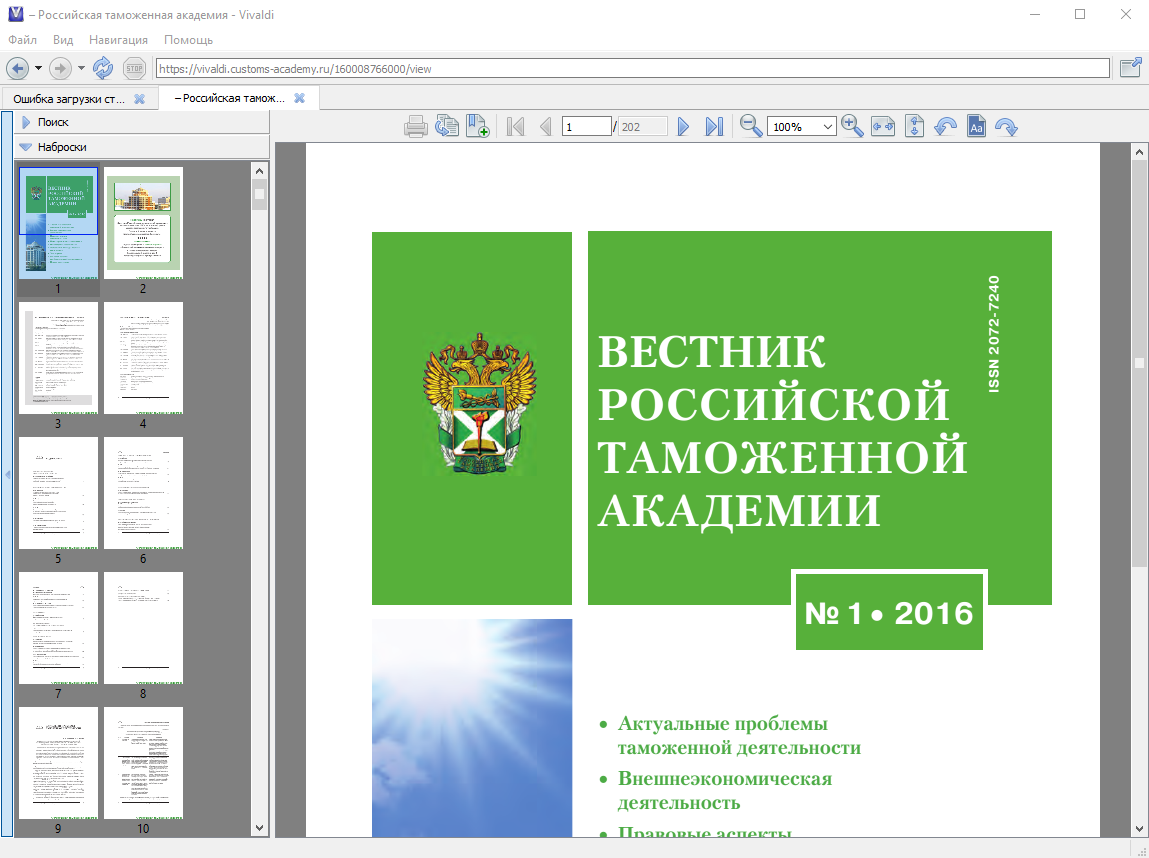The width and height of the screenshot is (1149, 858).
Task: Open page 10 thumbnail
Action: pos(143,763)
